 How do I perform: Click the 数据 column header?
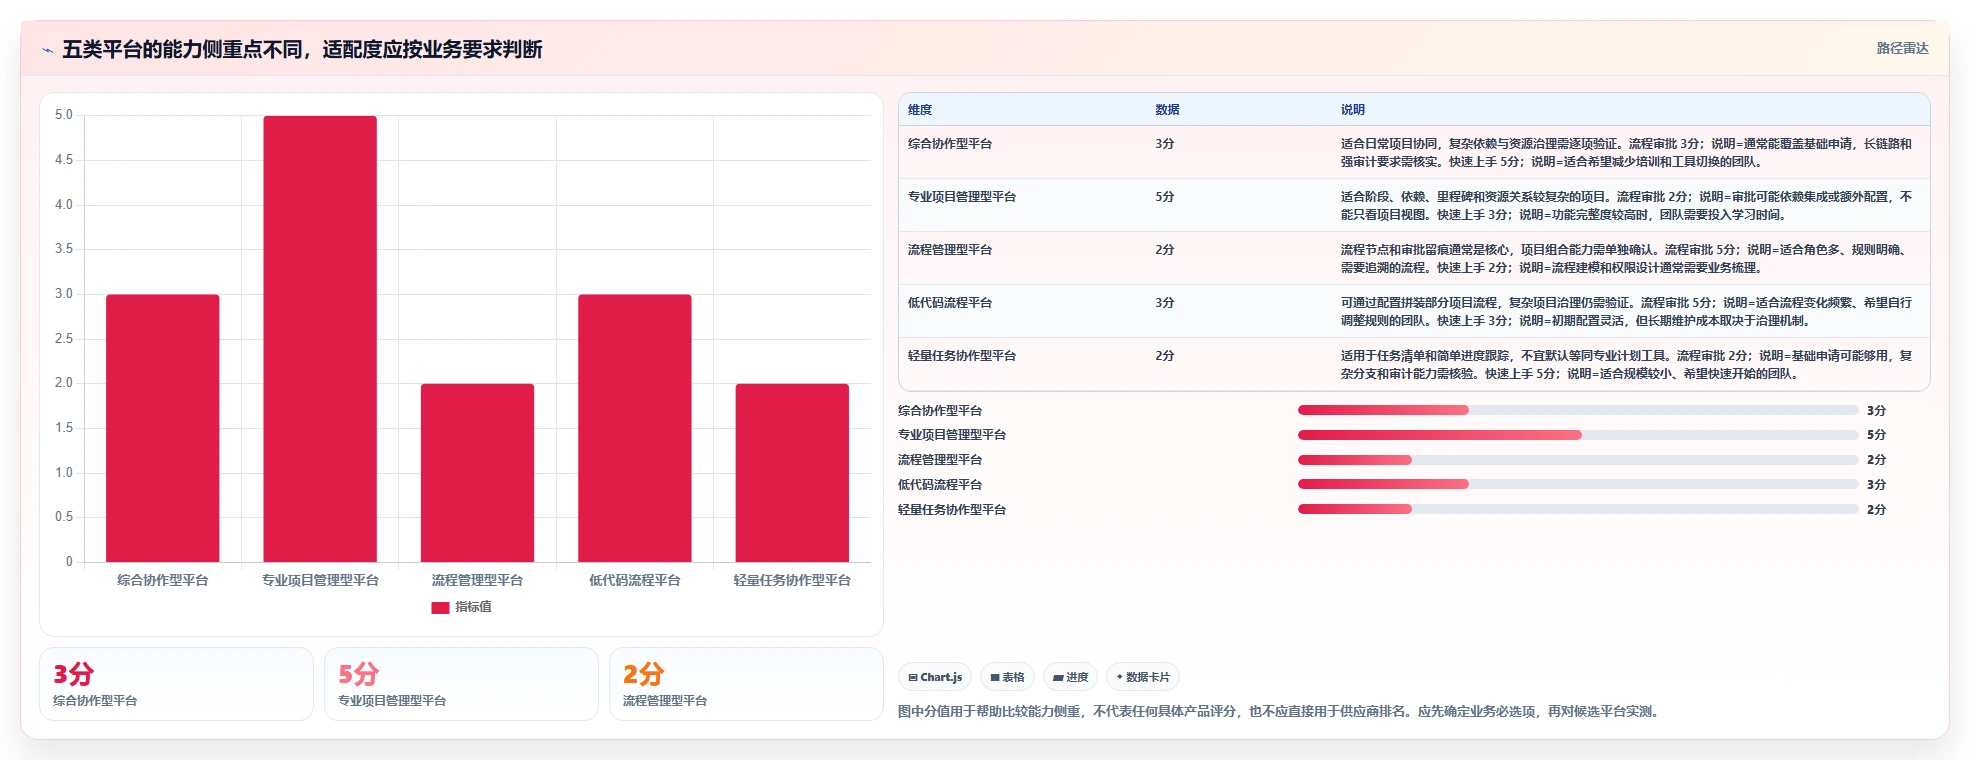pos(1167,110)
